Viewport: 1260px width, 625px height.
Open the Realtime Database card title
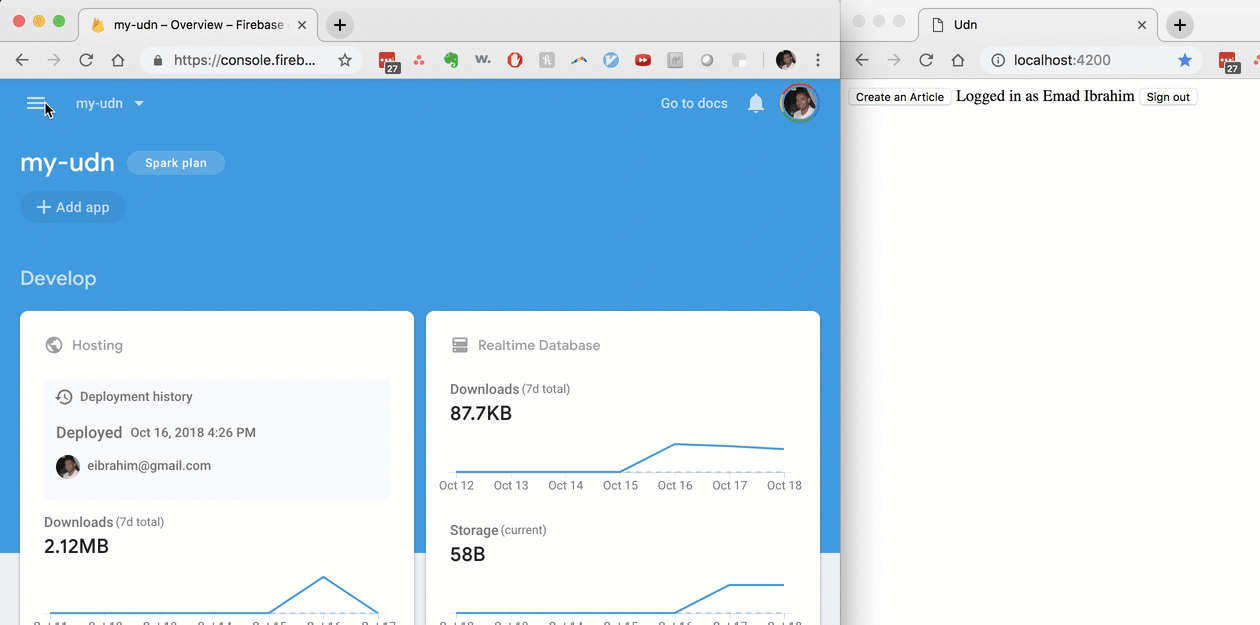[x=539, y=345]
